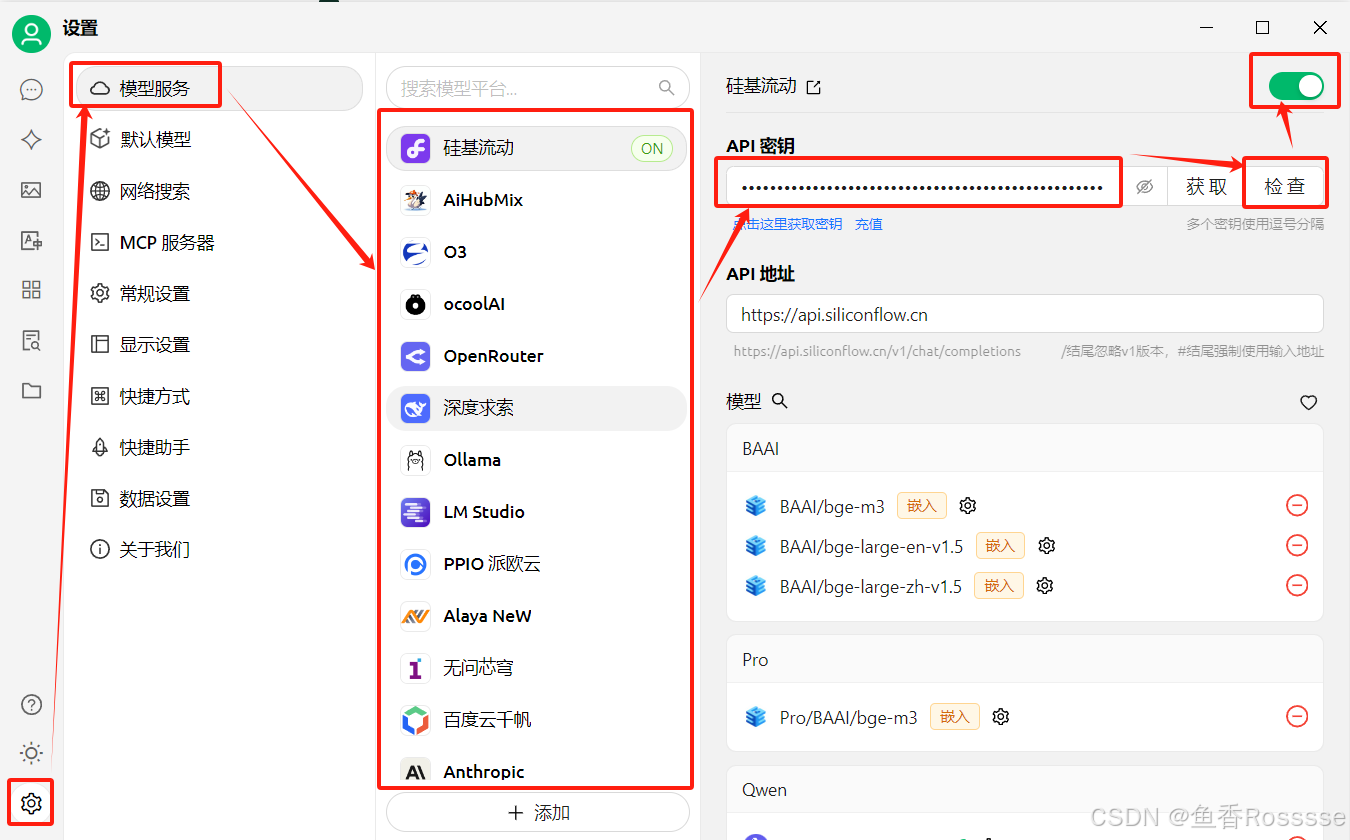
Task: Select Ollama provider
Action: coord(537,460)
